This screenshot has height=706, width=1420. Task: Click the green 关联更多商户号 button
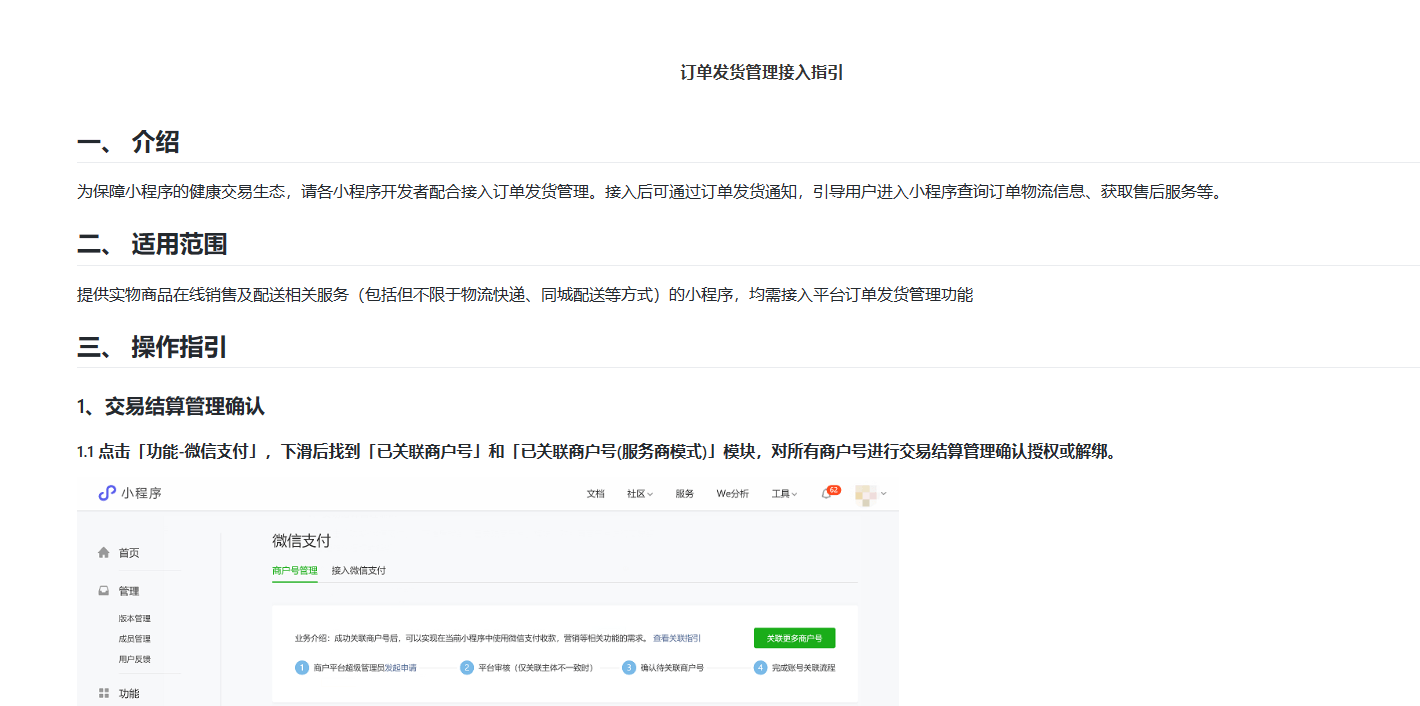point(794,638)
